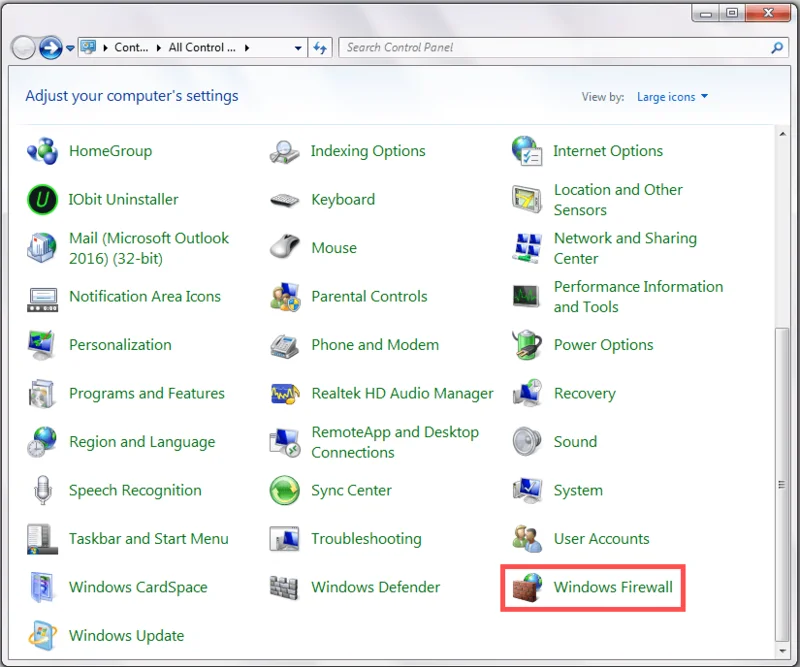Click the Back navigation button
Image resolution: width=800 pixels, height=667 pixels.
23,48
